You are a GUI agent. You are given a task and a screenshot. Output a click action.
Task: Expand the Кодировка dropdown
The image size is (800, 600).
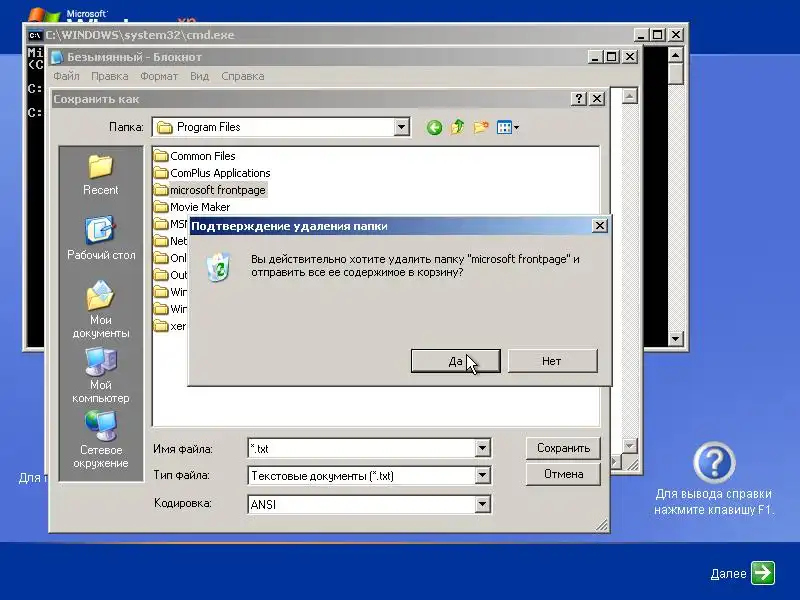coord(482,505)
